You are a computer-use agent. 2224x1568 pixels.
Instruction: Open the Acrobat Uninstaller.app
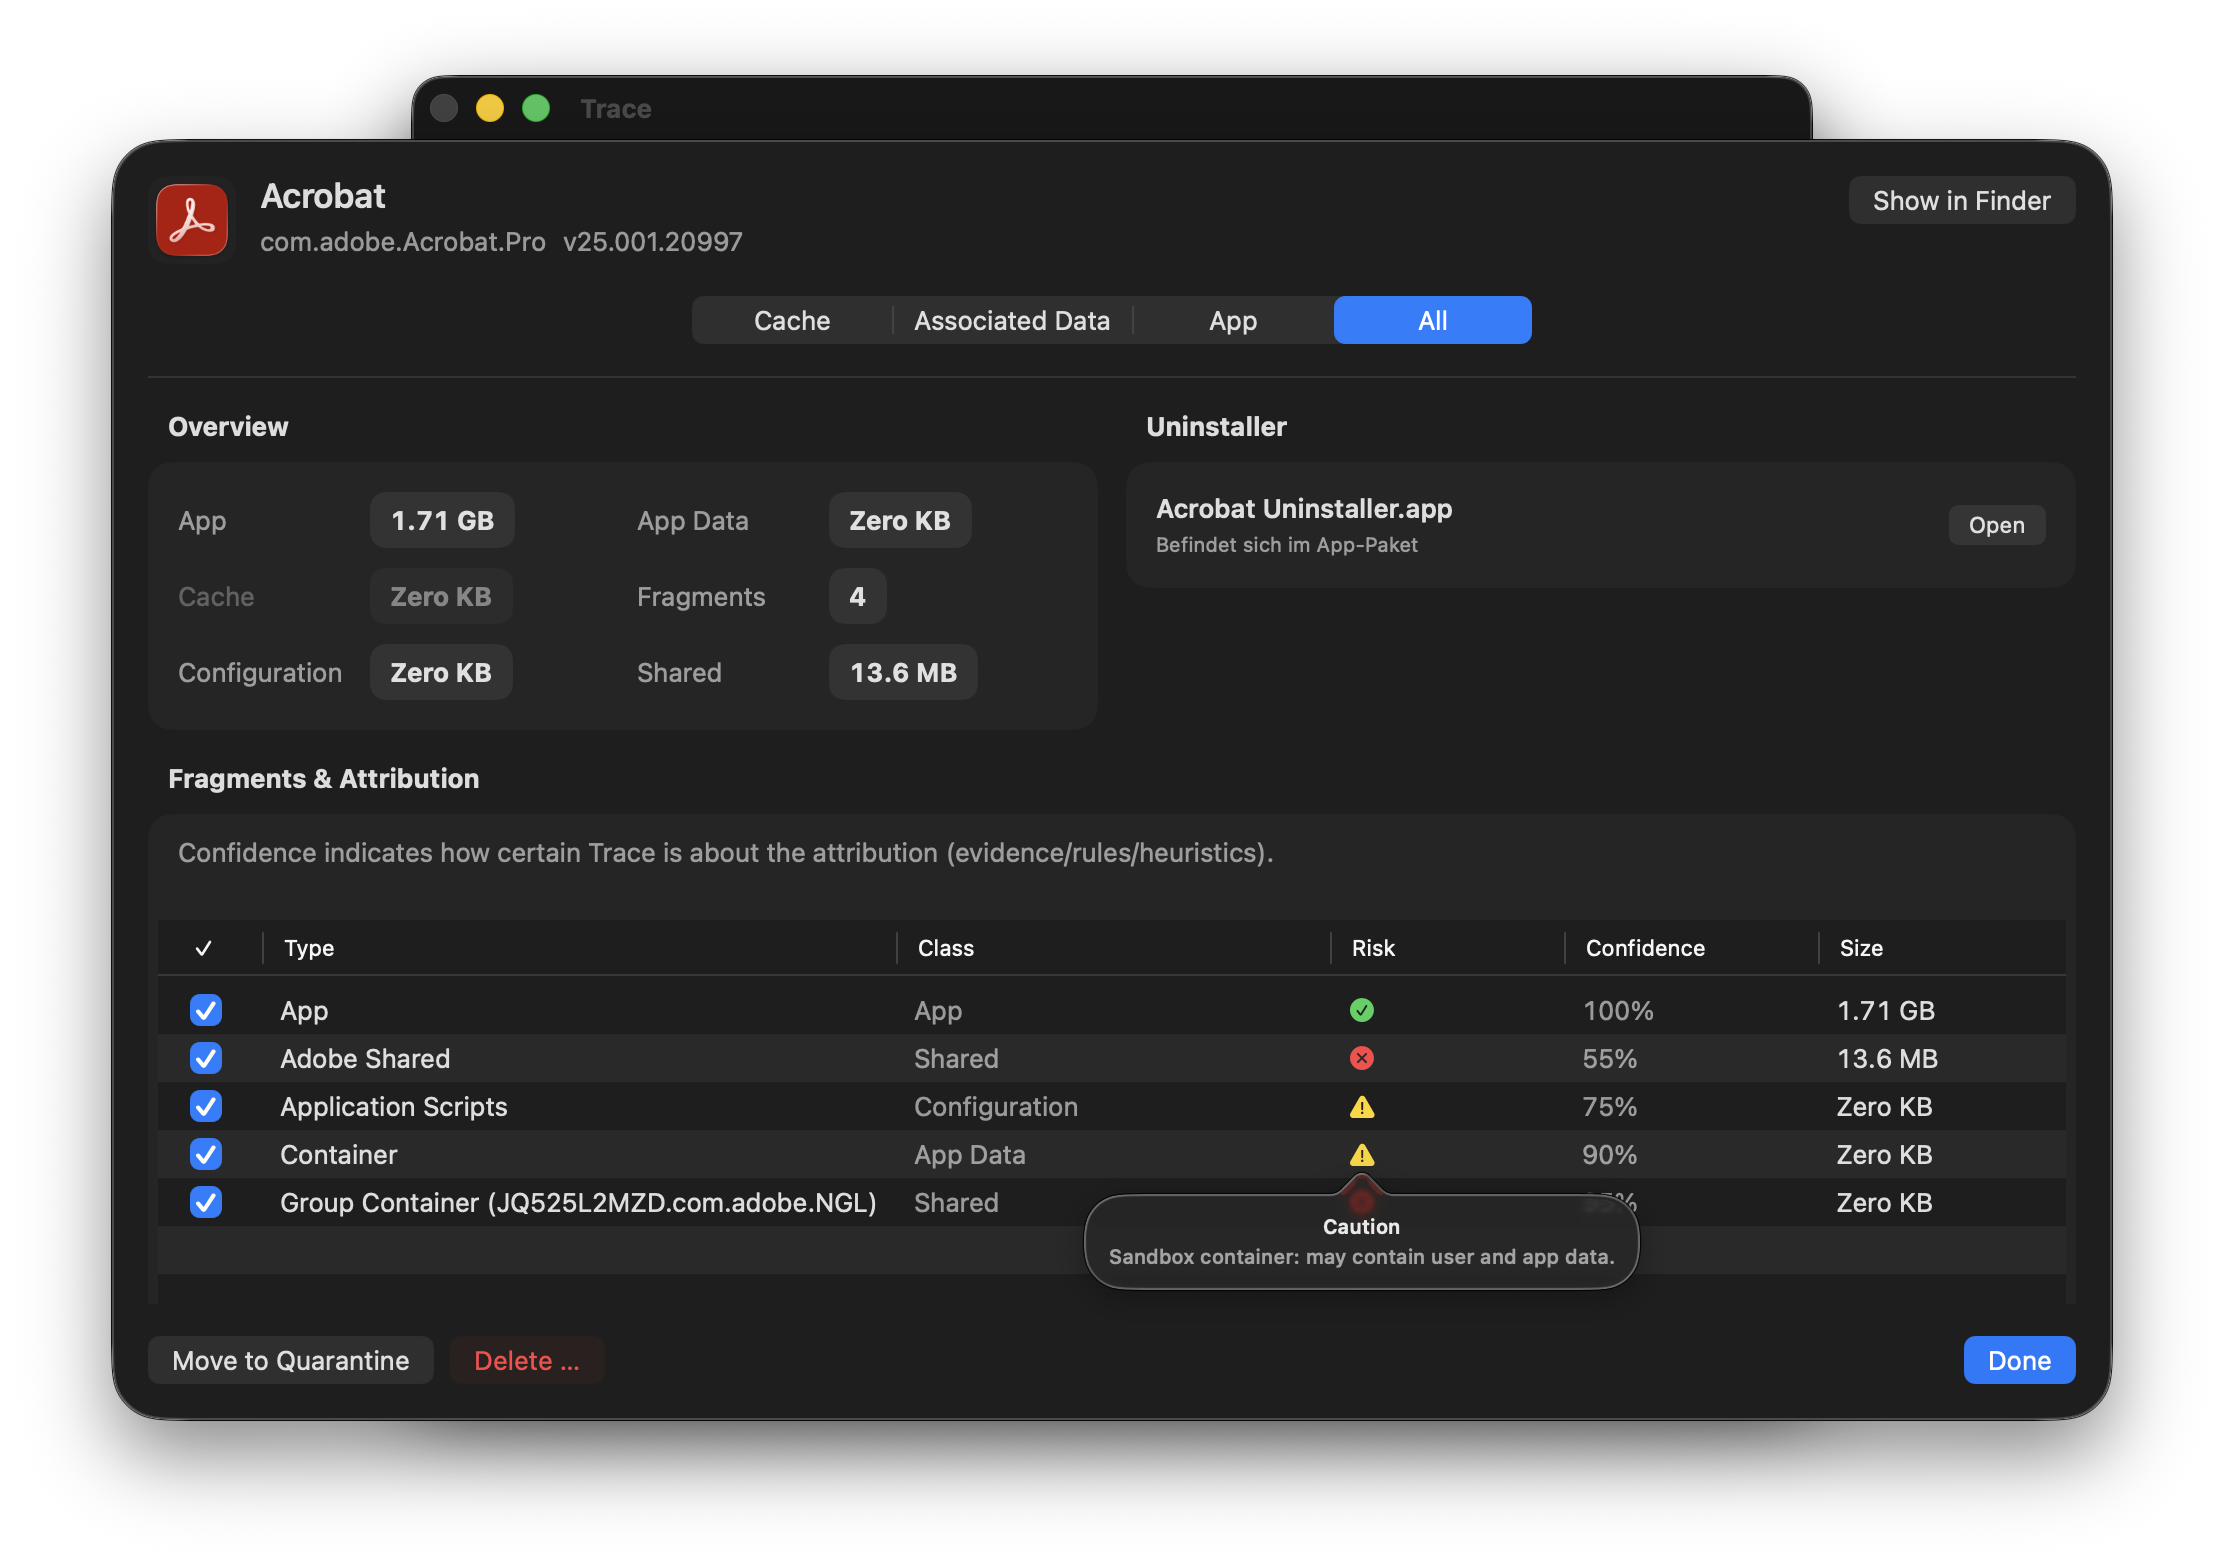[1996, 524]
